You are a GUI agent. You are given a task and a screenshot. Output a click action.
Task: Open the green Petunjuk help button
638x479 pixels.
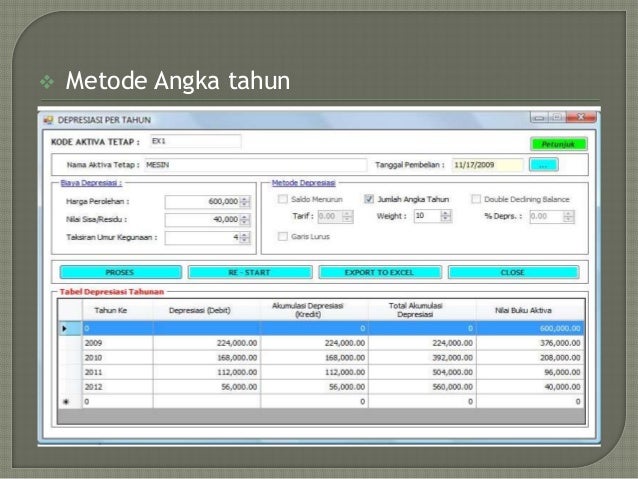[x=558, y=144]
